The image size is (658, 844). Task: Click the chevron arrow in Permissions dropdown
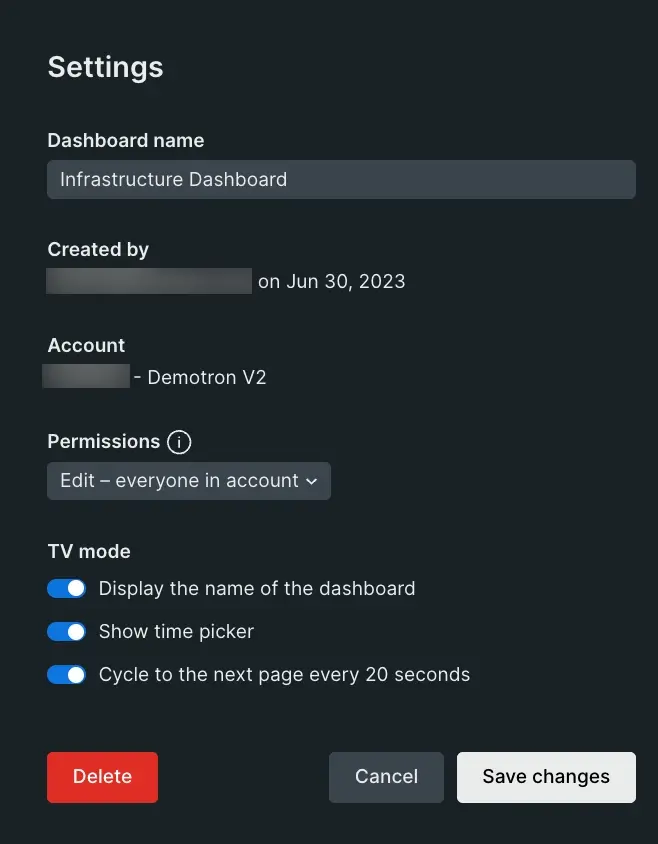click(x=311, y=481)
